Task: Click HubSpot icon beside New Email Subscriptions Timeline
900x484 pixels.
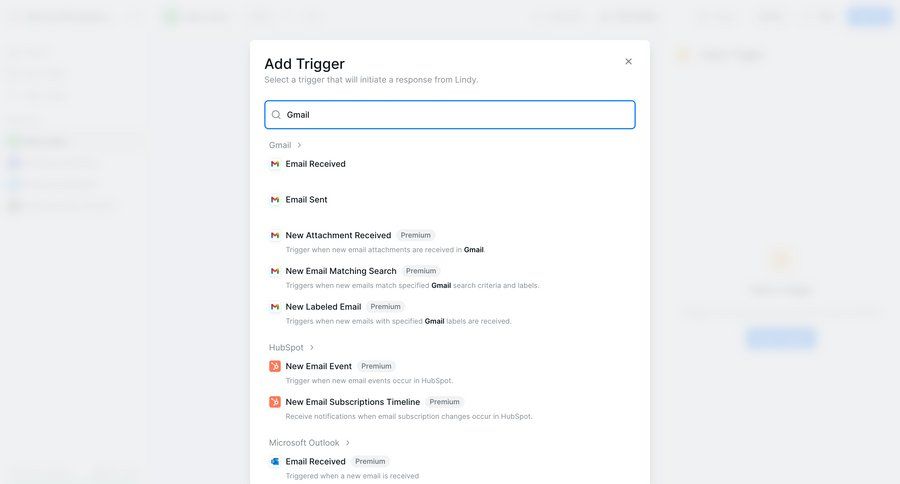Action: click(275, 402)
